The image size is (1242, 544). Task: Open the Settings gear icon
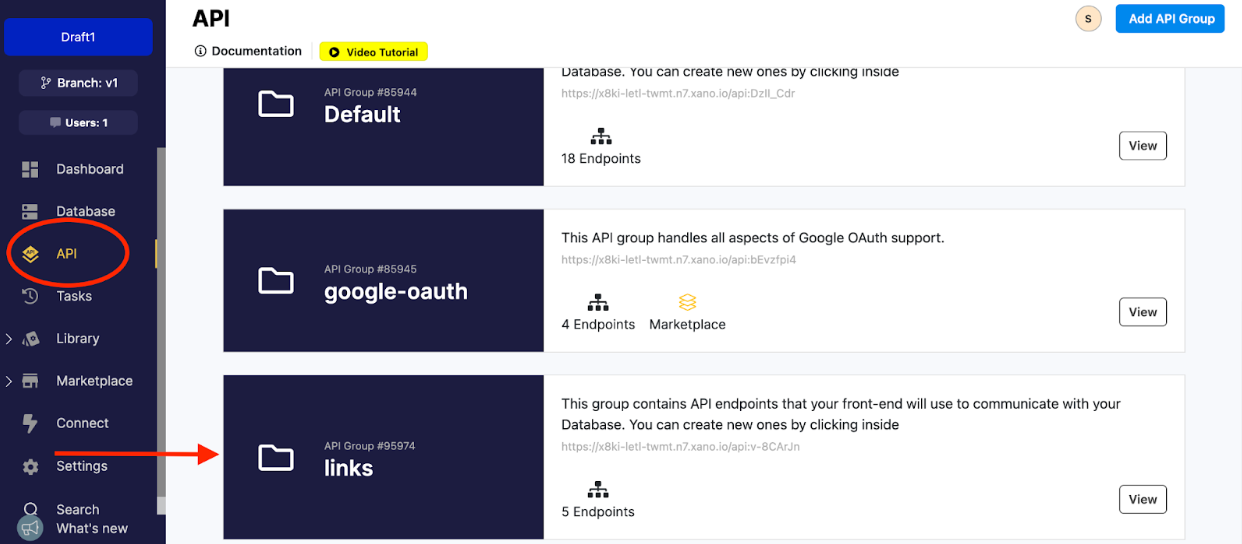pos(30,466)
